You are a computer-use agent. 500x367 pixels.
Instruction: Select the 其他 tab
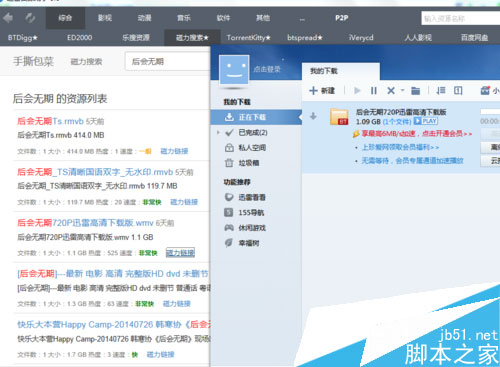[x=263, y=18]
